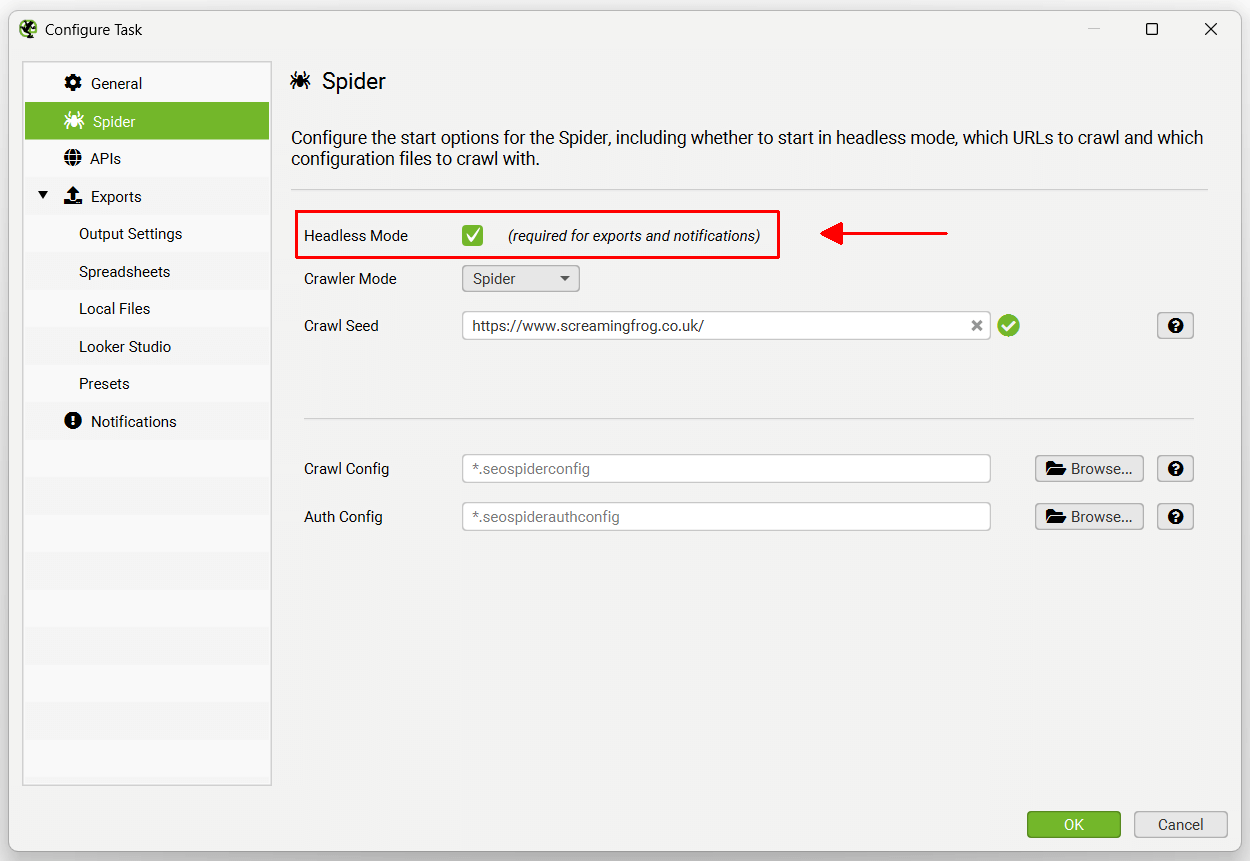The height and width of the screenshot is (861, 1250).
Task: Click inside the Crawl Config field
Action: (725, 468)
